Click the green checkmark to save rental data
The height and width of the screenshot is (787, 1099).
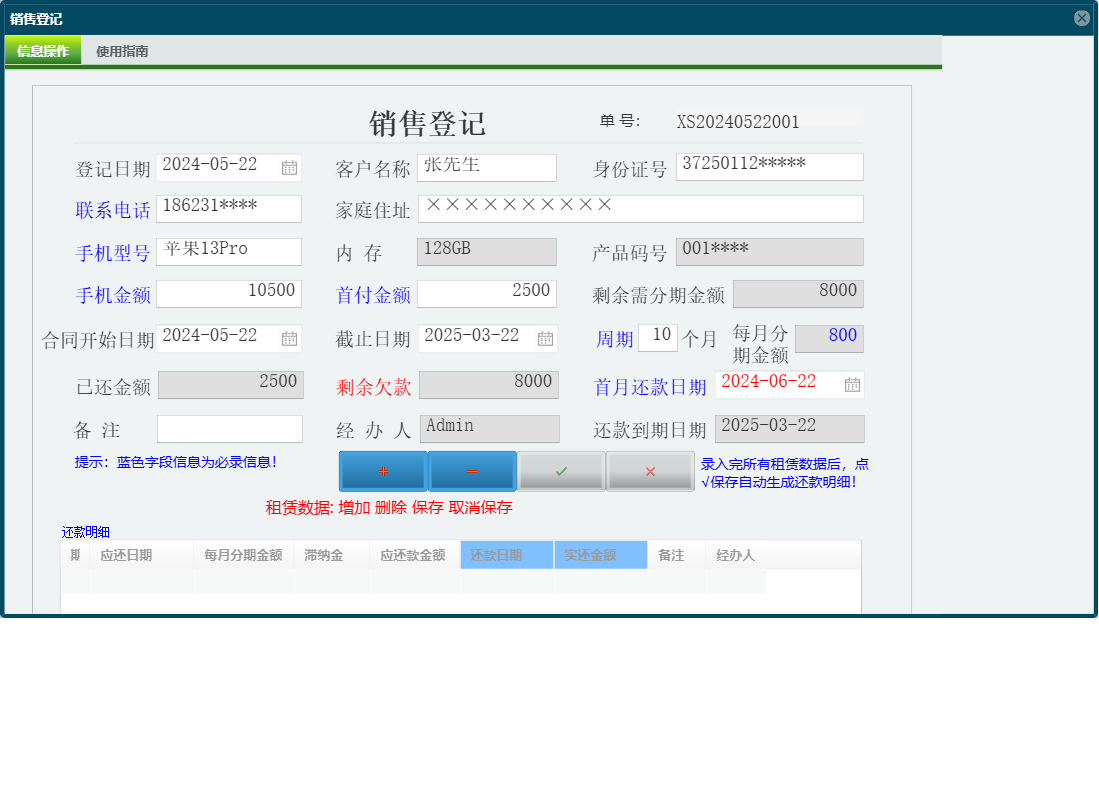point(560,470)
